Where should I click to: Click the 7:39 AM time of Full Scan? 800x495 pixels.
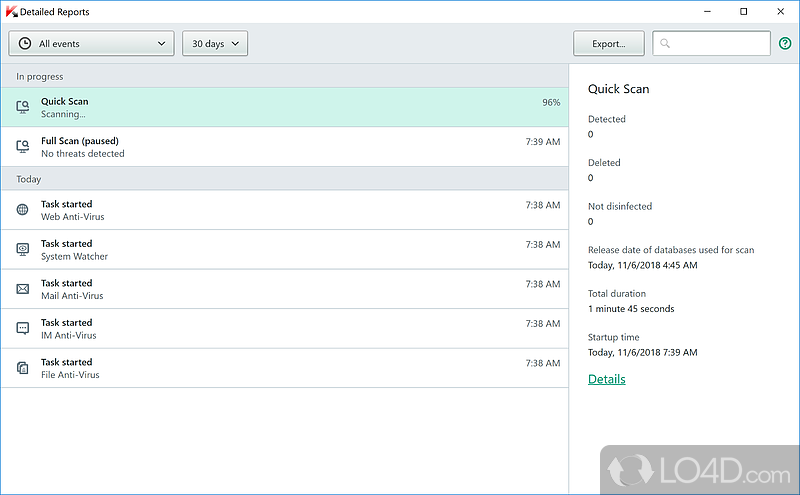tap(543, 141)
